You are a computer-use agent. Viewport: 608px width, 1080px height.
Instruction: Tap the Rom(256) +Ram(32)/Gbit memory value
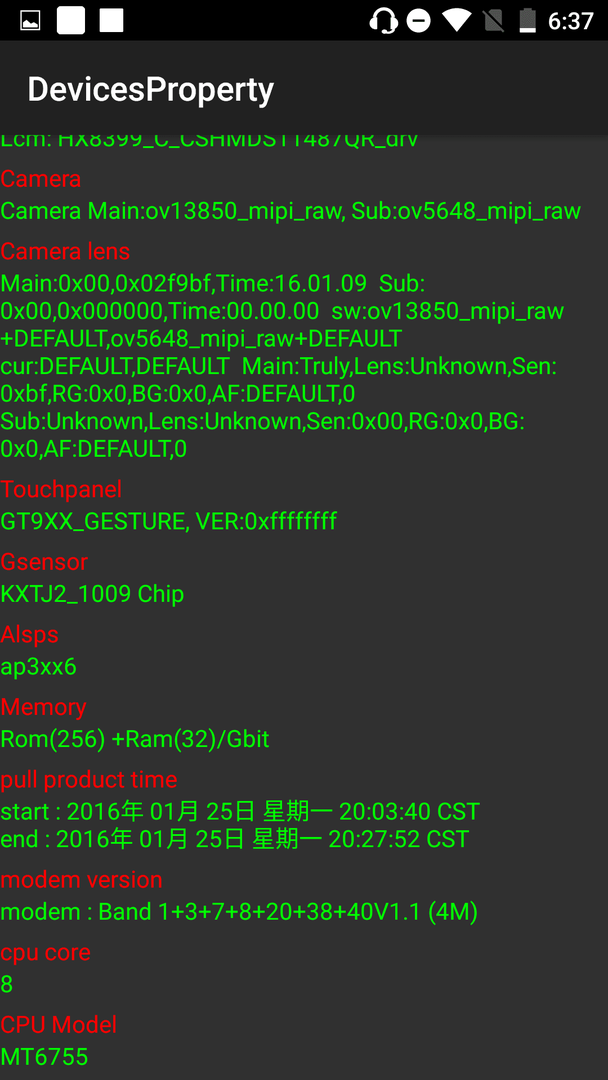(x=135, y=739)
